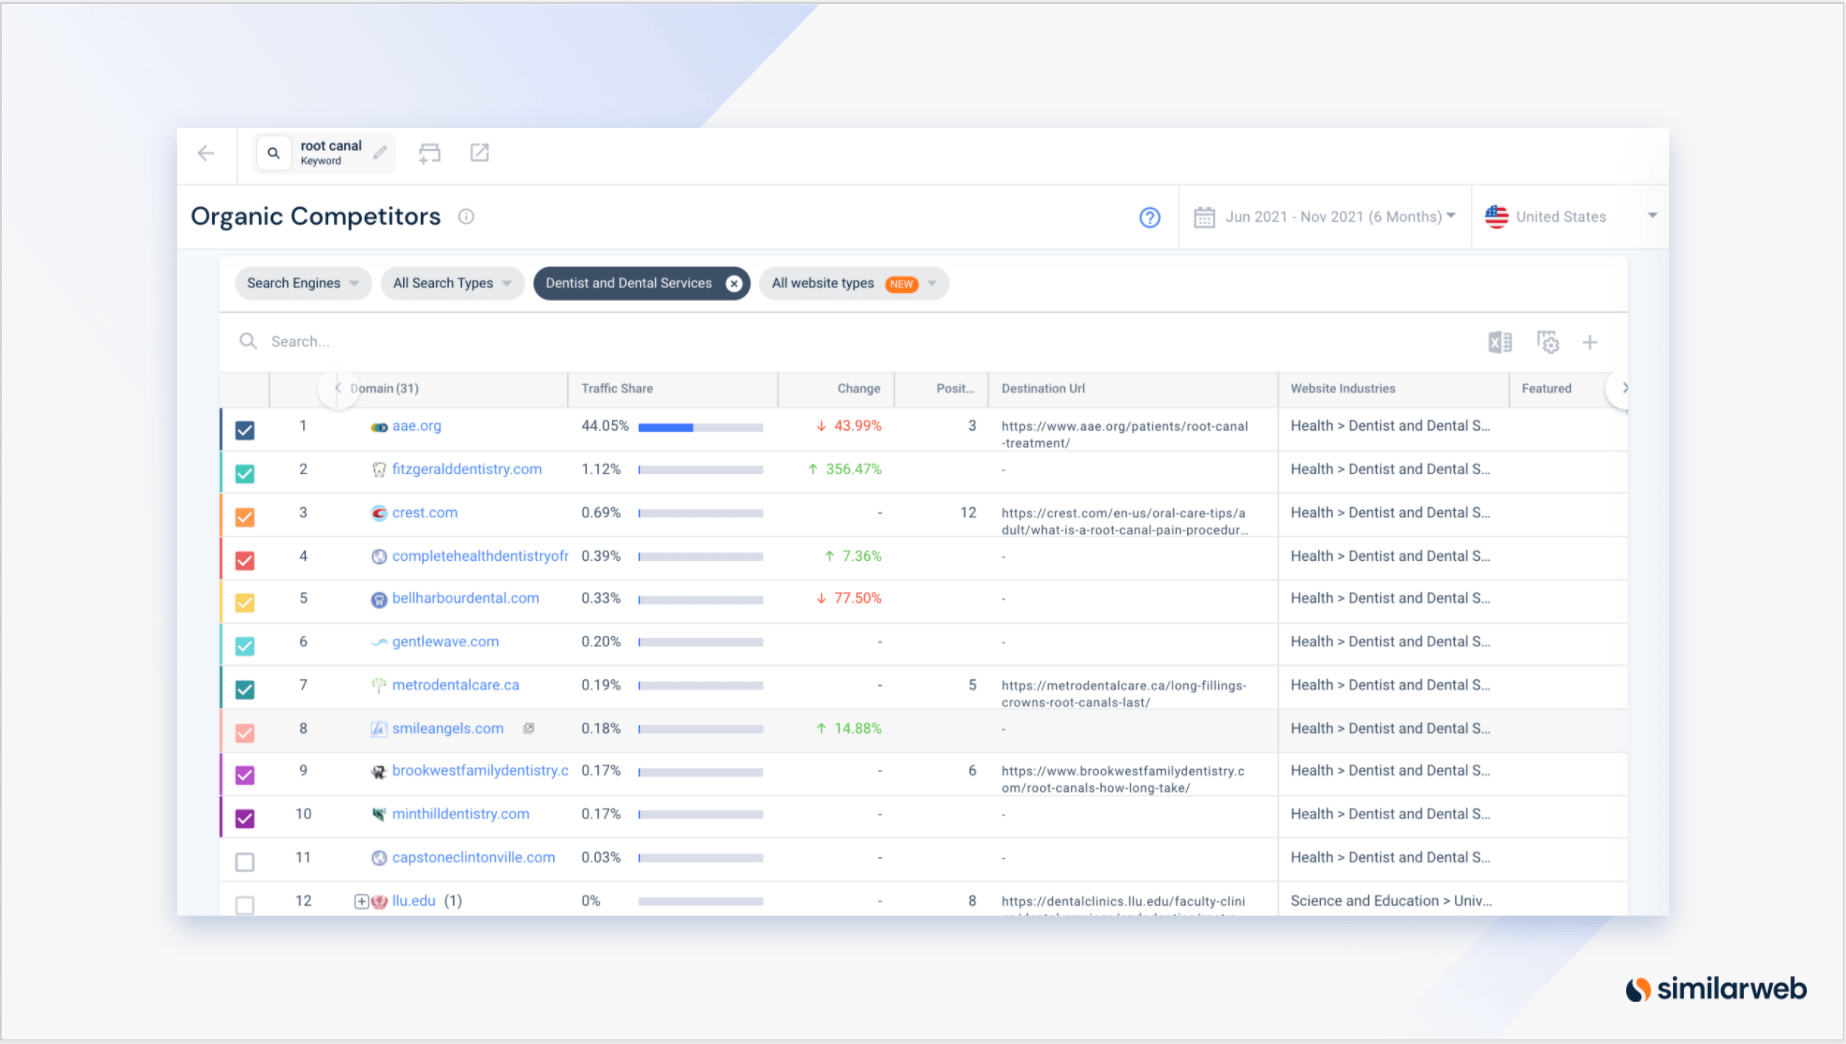Check the capstoneclintonville.com row checkbox
The width and height of the screenshot is (1846, 1044).
click(245, 861)
